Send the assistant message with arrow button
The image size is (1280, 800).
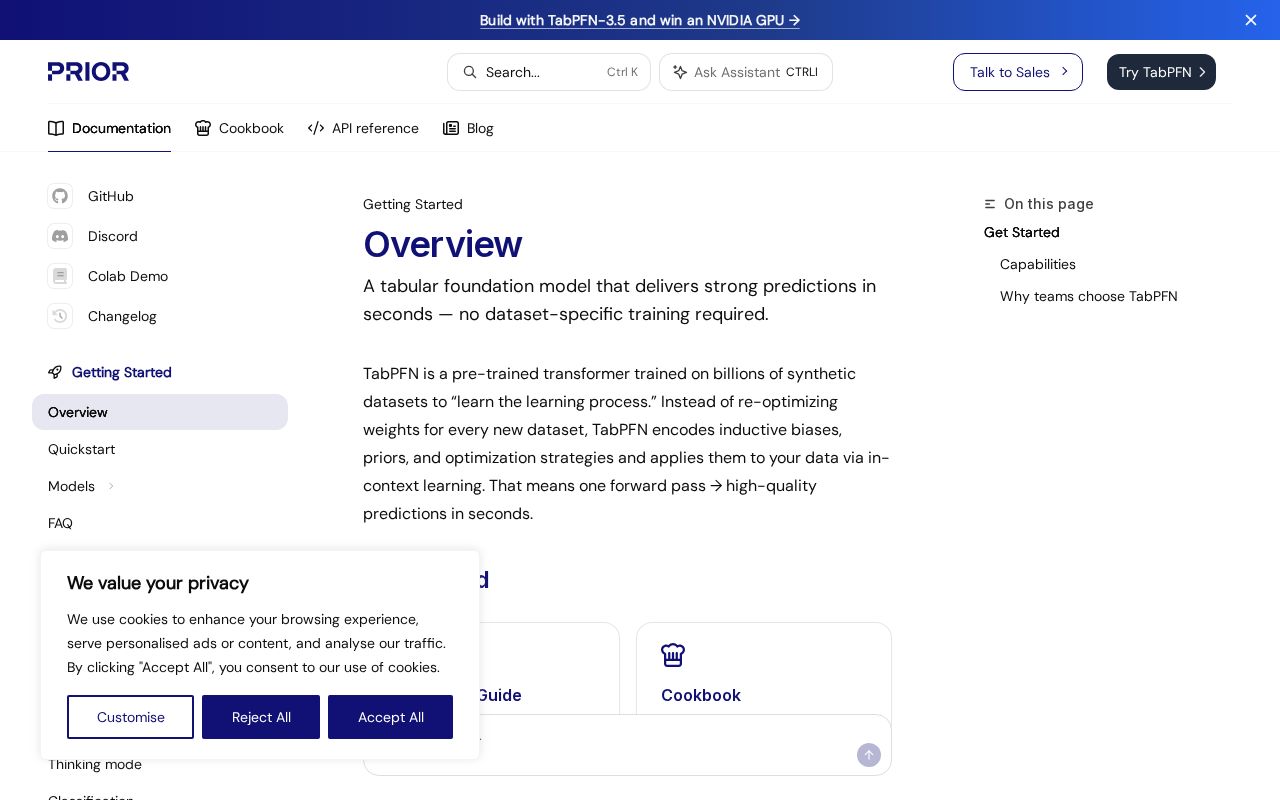pos(869,755)
